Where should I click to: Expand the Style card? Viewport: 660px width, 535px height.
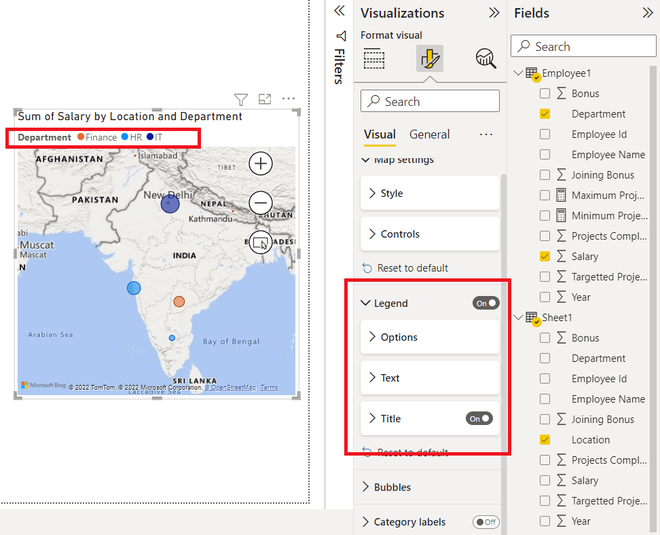(430, 193)
